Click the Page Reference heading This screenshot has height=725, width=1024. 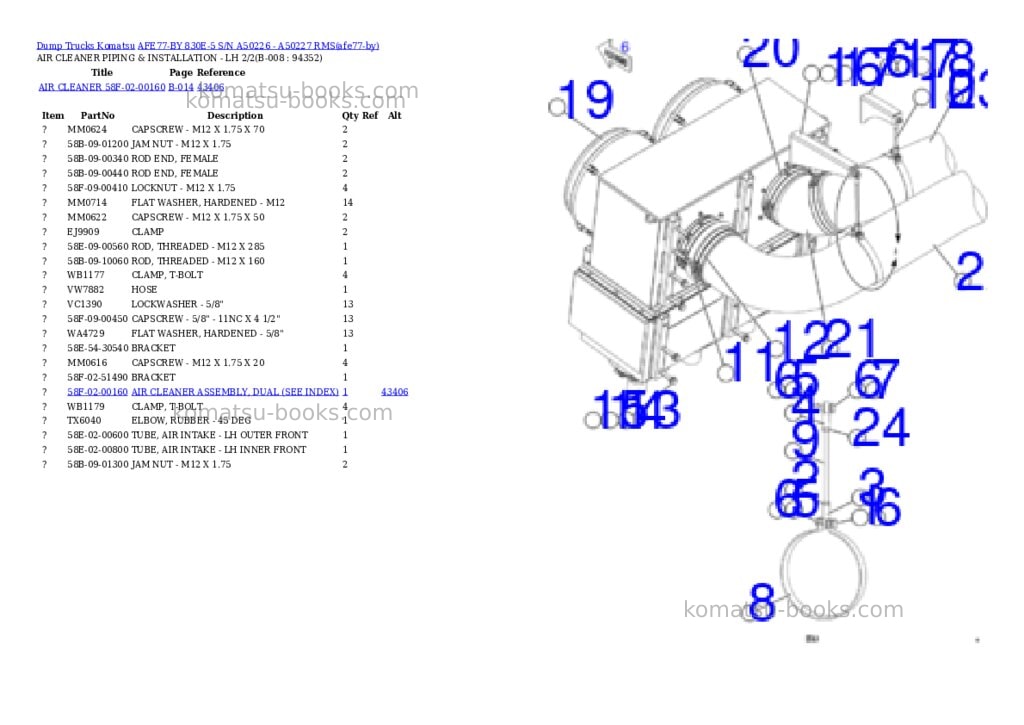(207, 72)
